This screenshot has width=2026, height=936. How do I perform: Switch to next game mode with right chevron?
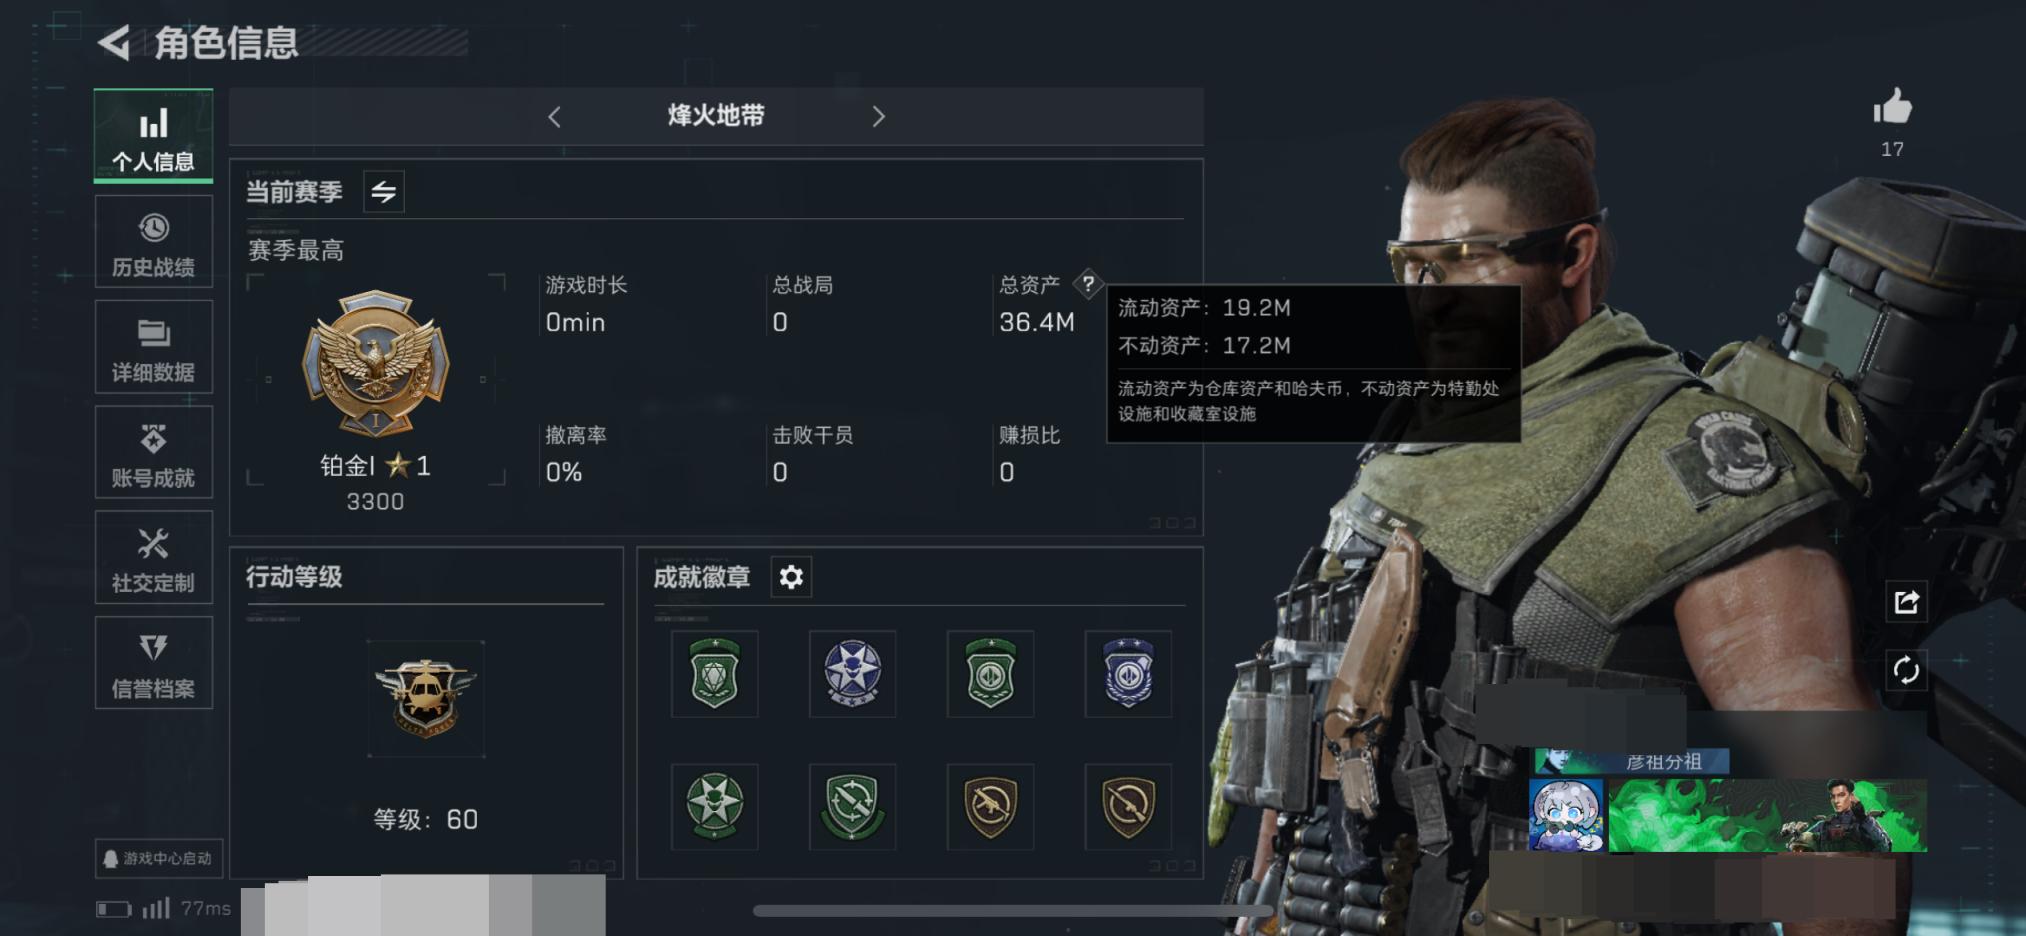(878, 117)
